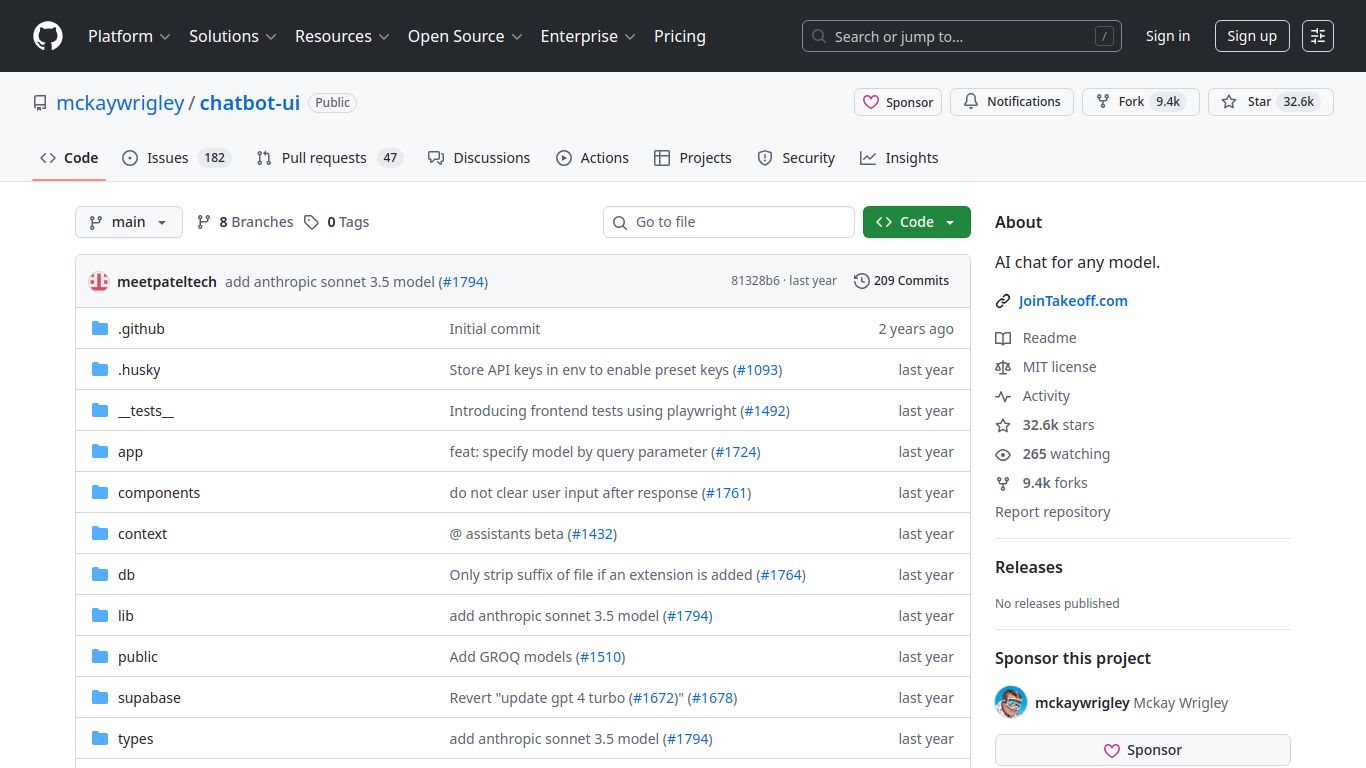
Task: Open the app folder icon
Action: tap(100, 451)
